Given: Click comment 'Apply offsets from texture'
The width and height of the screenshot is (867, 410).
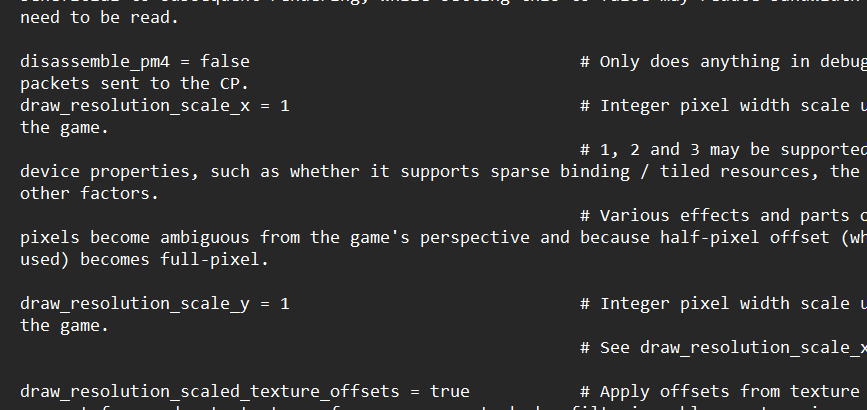Looking at the screenshot, I should click(723, 392).
